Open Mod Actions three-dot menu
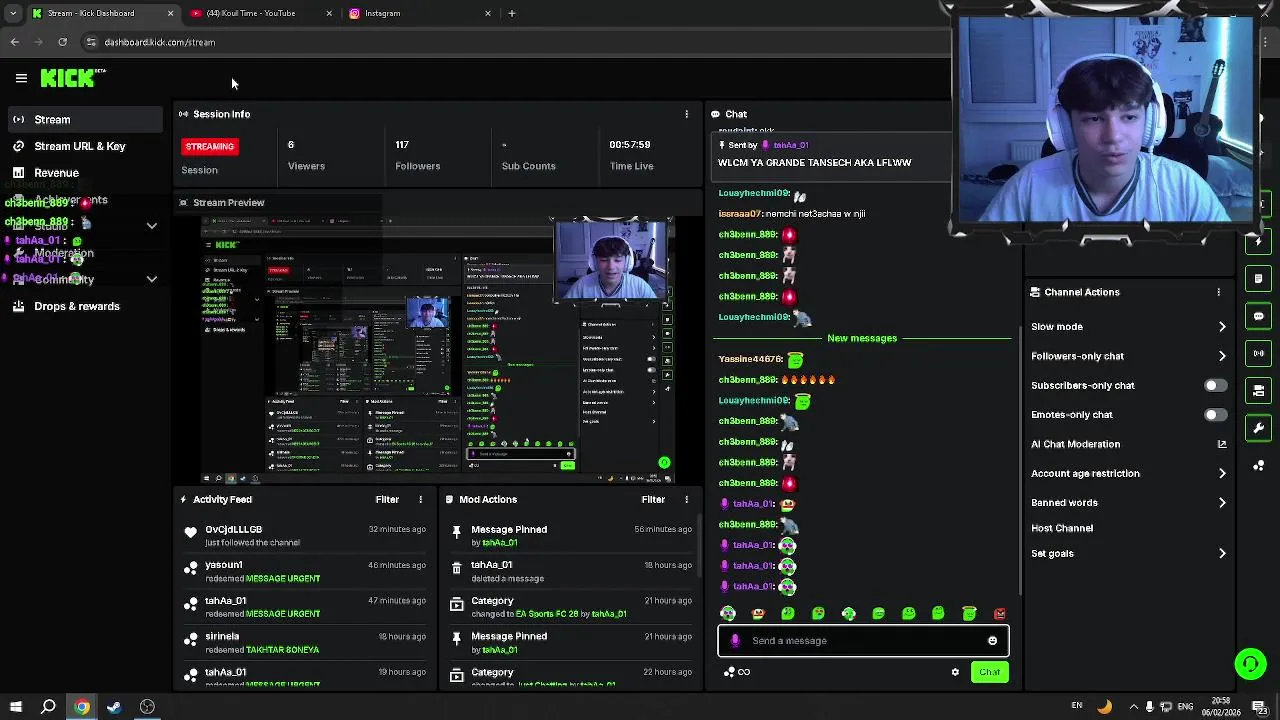Image resolution: width=1280 pixels, height=720 pixels. pyautogui.click(x=686, y=499)
